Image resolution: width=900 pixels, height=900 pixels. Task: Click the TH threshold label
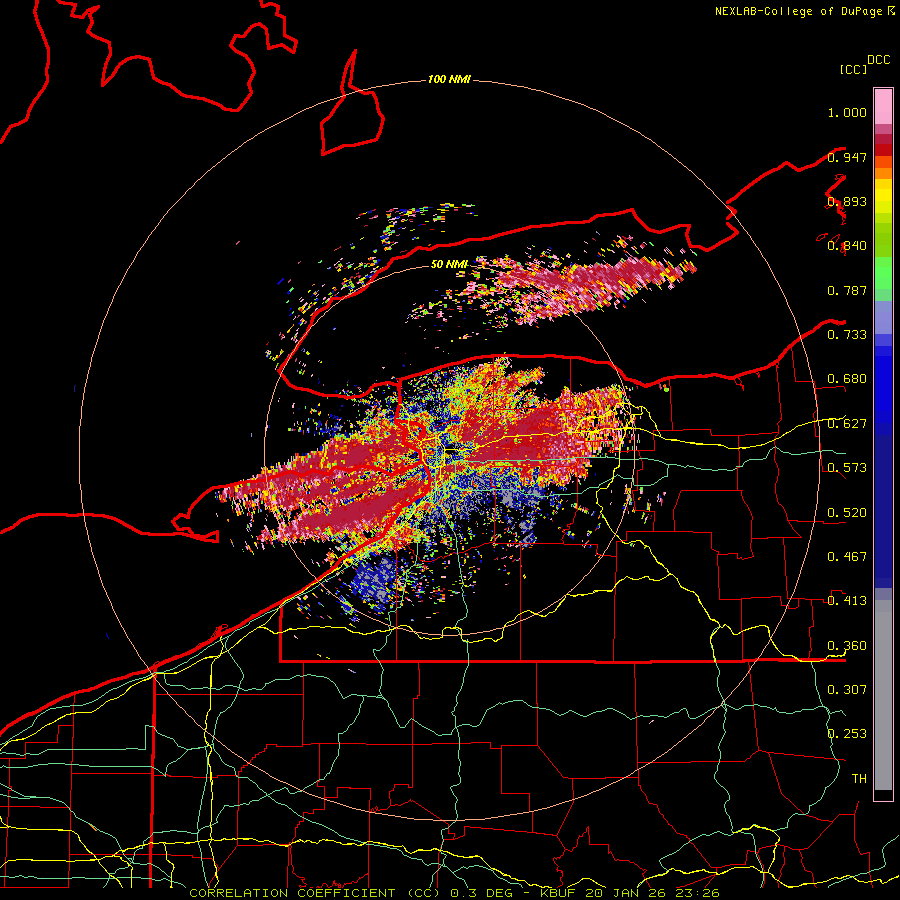pyautogui.click(x=859, y=779)
